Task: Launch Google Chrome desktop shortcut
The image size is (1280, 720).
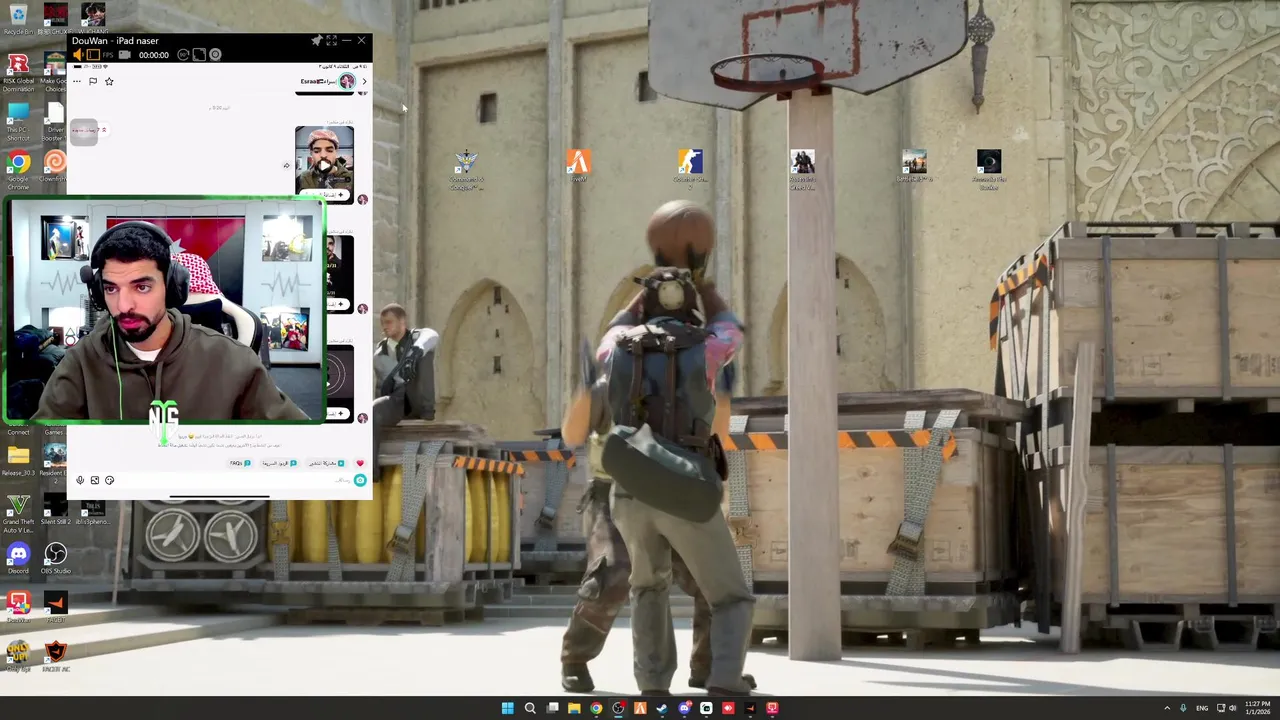Action: pyautogui.click(x=18, y=169)
